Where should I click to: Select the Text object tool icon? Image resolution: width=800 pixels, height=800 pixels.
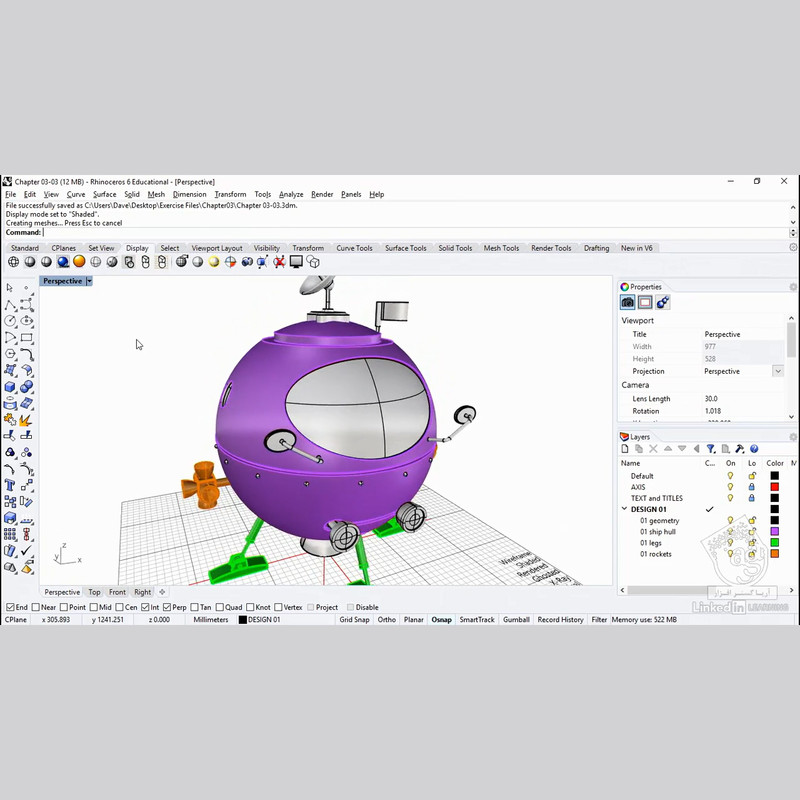point(10,484)
